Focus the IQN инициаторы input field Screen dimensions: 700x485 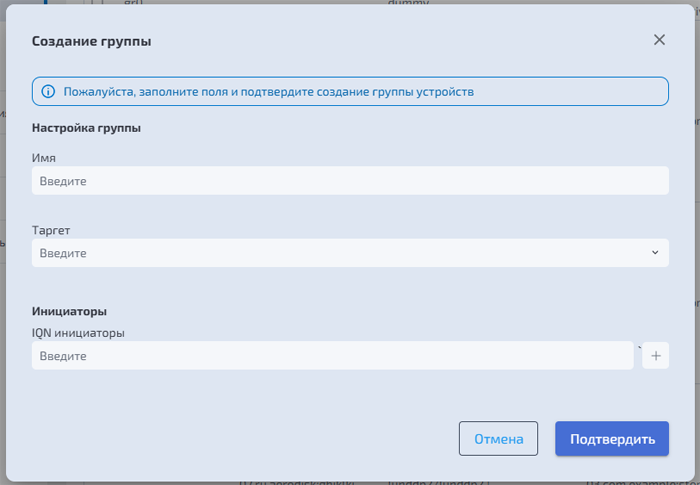click(x=333, y=355)
